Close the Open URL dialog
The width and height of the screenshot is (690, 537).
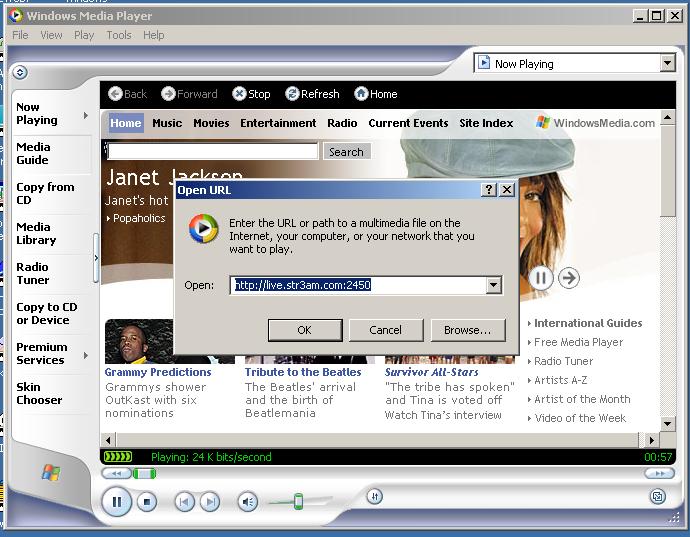click(x=507, y=190)
